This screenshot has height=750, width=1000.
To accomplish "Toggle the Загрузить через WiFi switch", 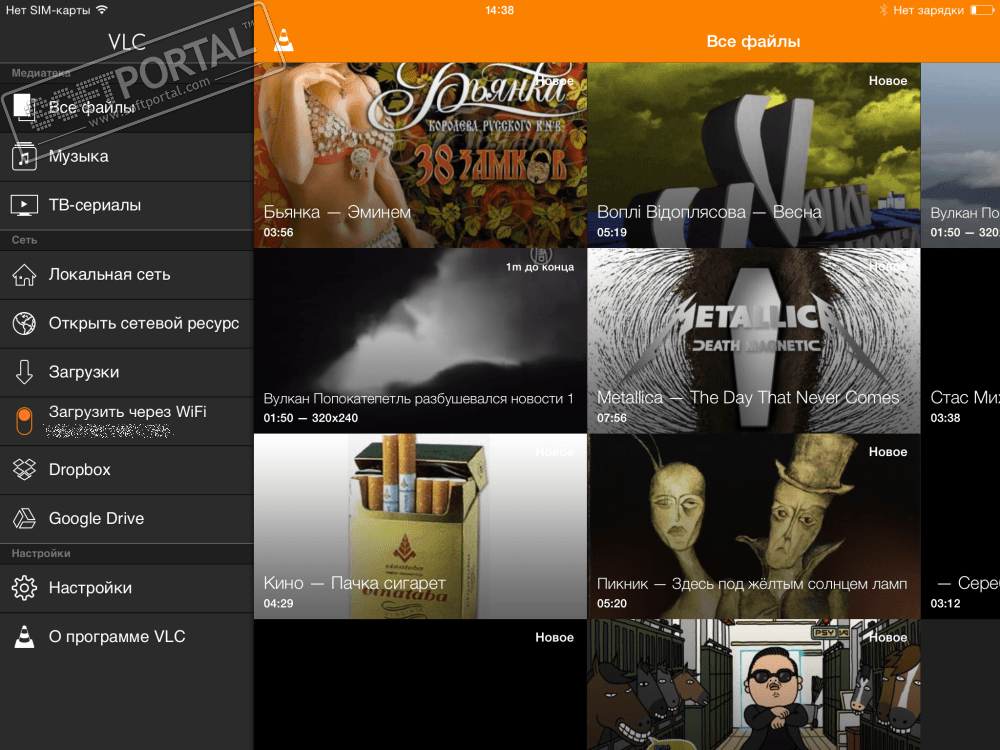I will coord(24,421).
